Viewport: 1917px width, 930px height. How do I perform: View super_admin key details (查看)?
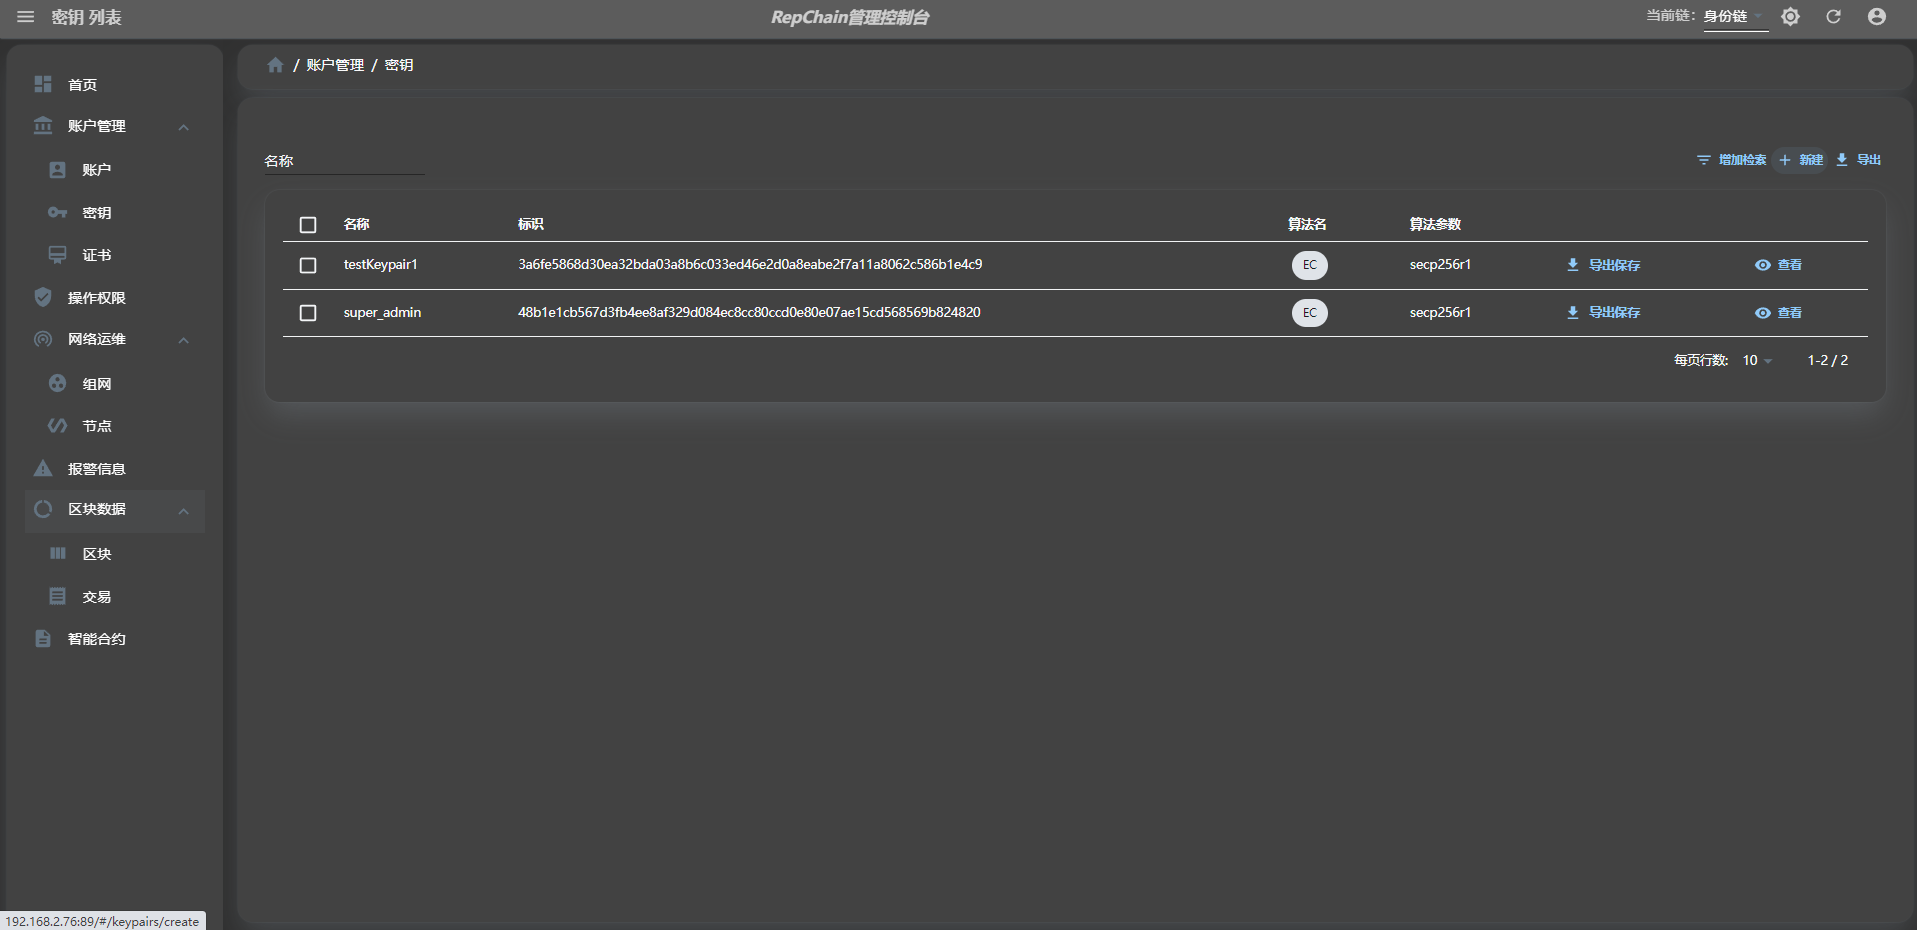pos(1778,313)
